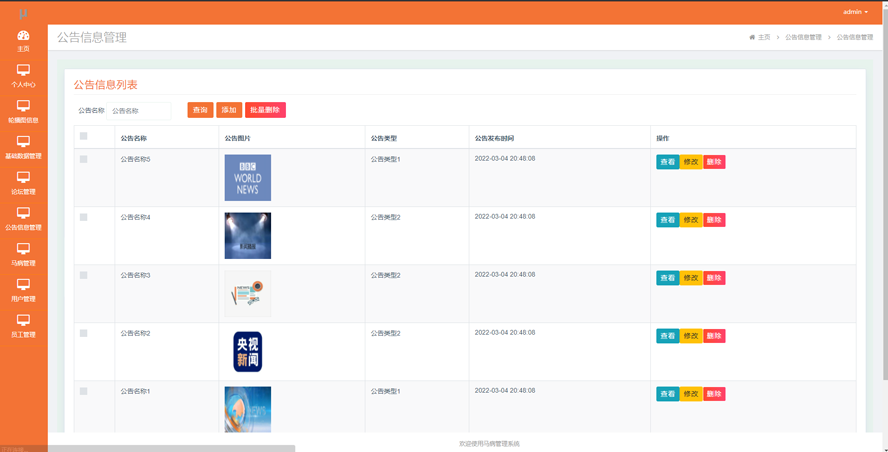This screenshot has height=452, width=888.
Task: Click the μ logo in the top bar
Action: point(23,13)
